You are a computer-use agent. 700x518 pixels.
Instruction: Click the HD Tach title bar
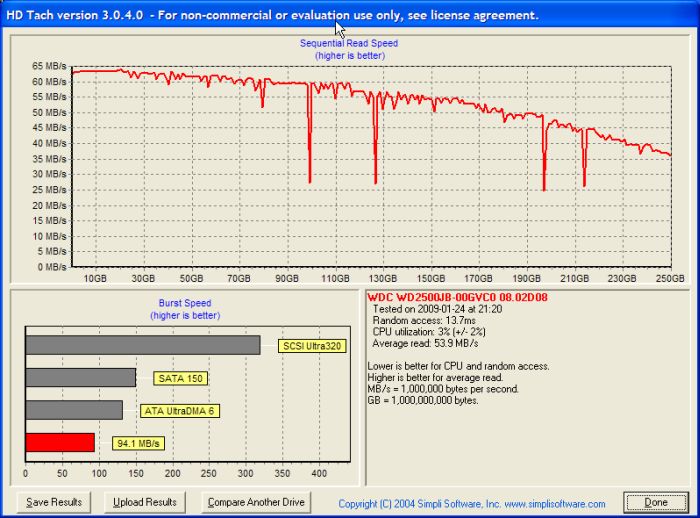[x=272, y=15]
